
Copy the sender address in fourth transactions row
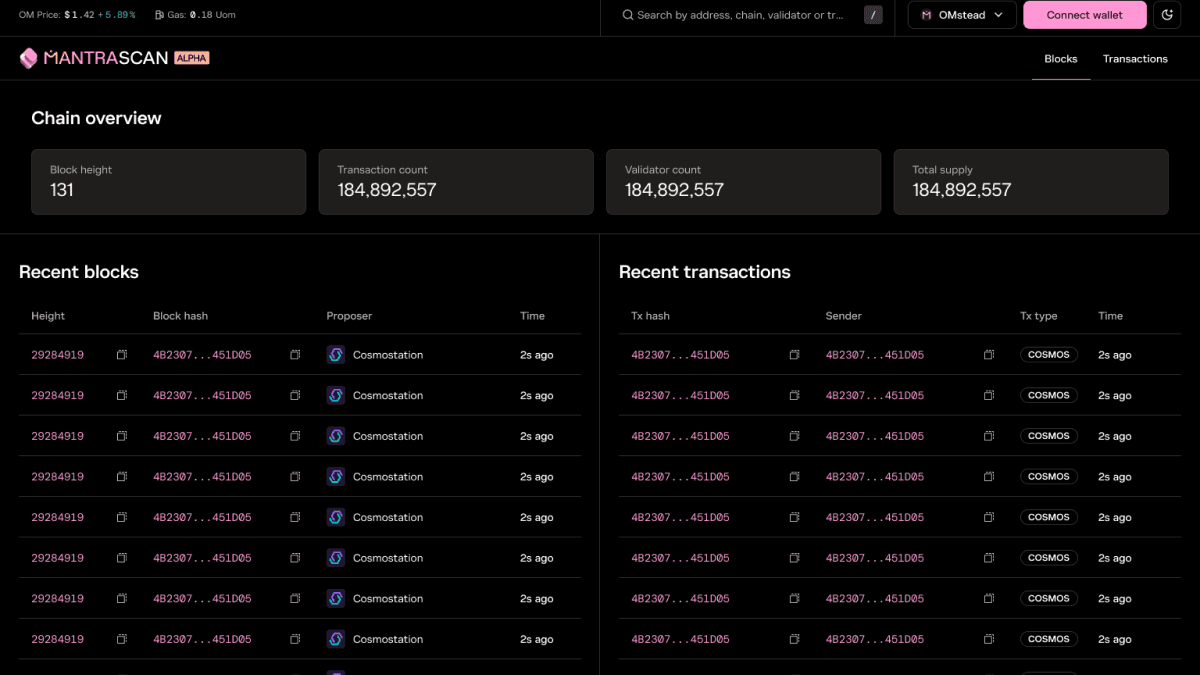click(x=989, y=477)
